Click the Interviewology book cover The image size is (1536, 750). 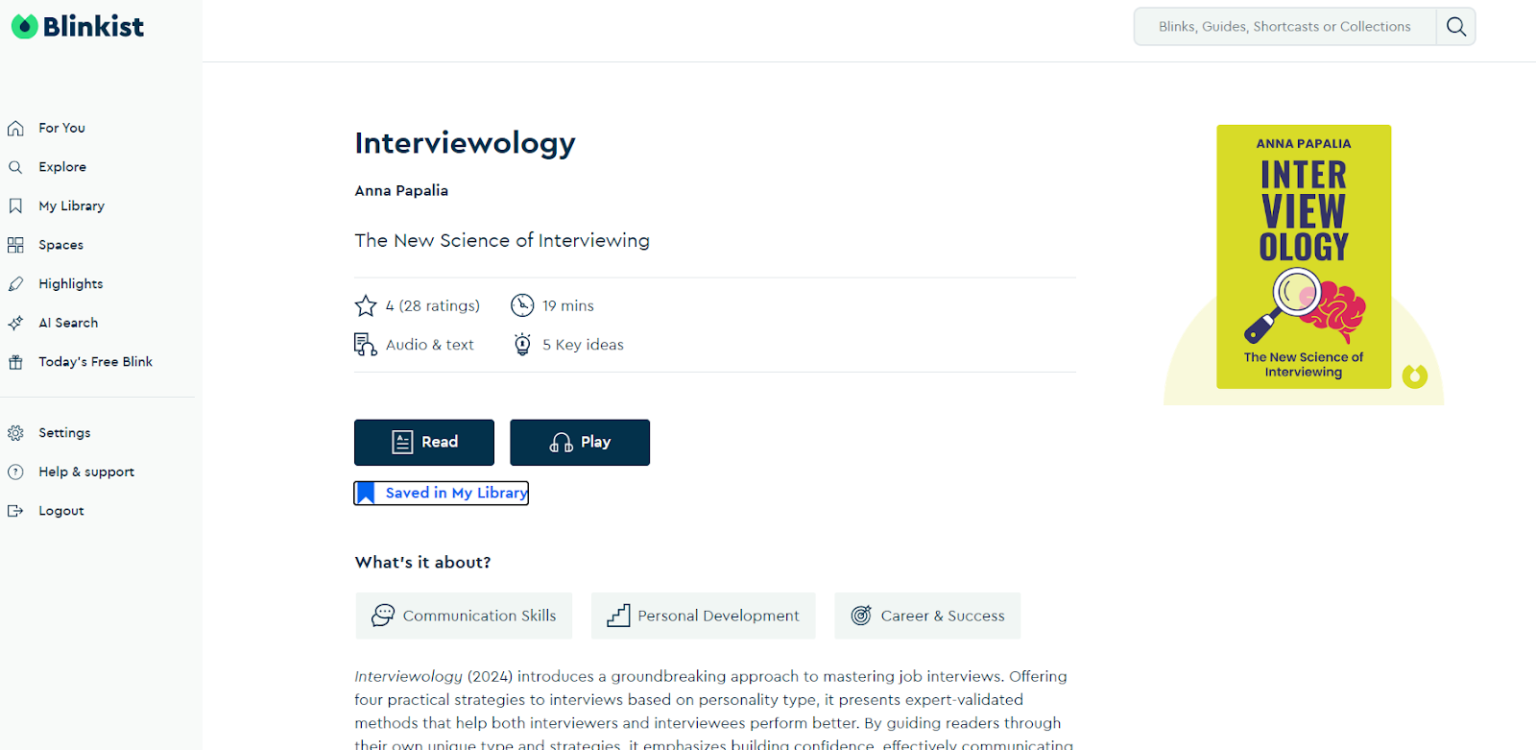1302,257
